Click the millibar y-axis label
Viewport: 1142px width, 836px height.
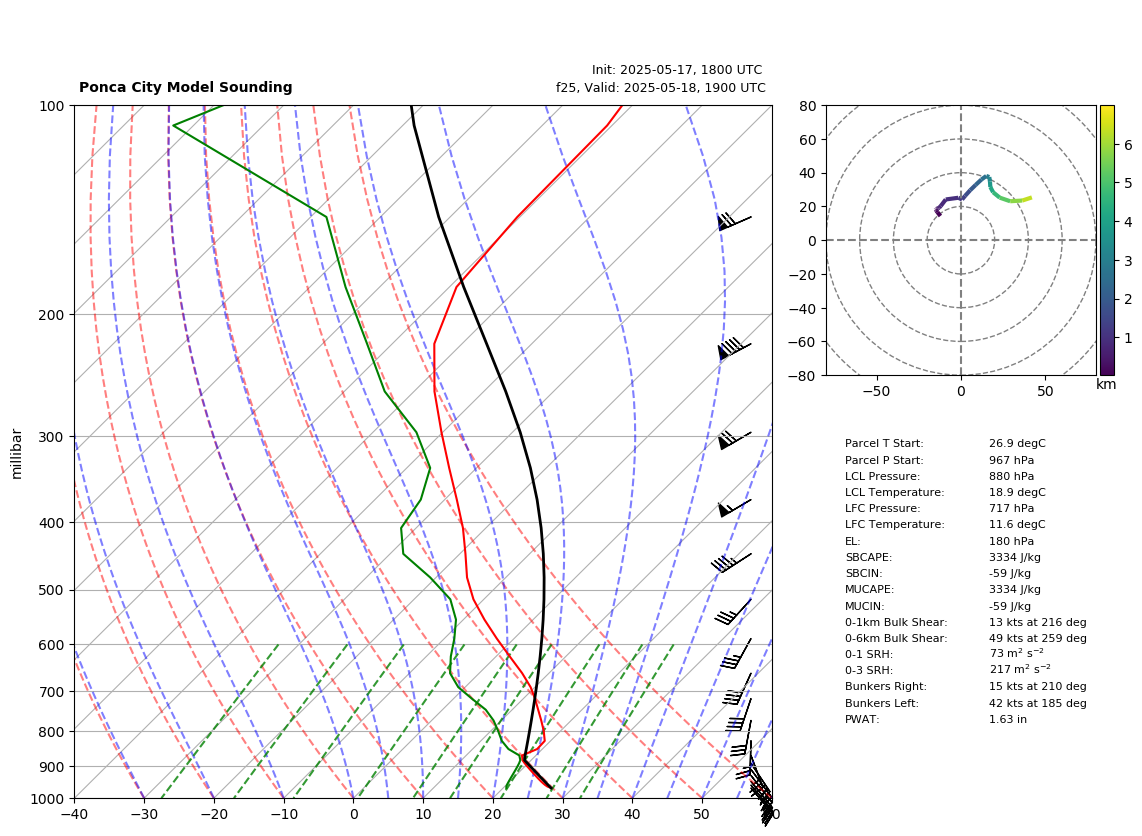[17, 454]
